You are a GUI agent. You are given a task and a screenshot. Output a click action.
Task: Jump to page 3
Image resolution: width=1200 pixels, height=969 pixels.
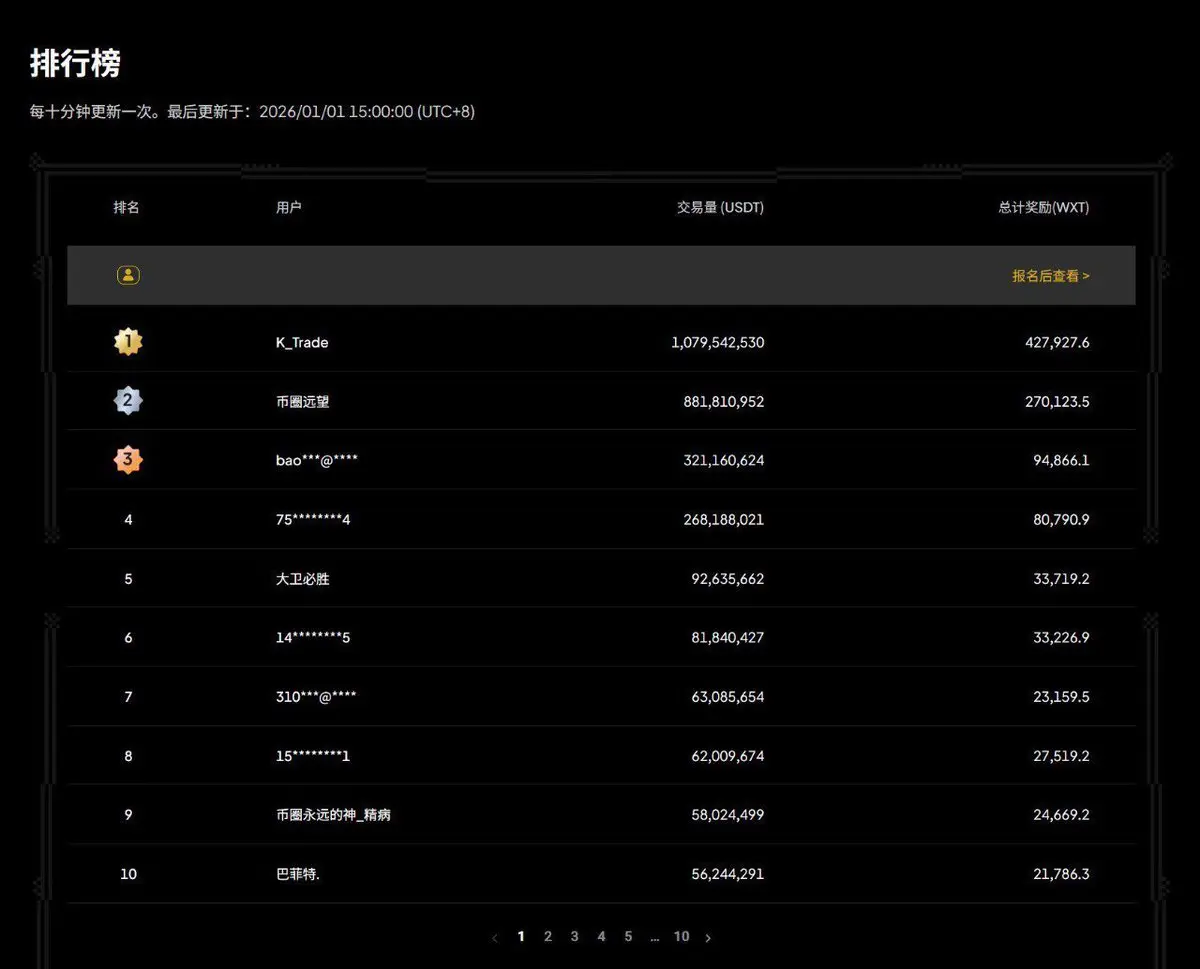pos(574,937)
